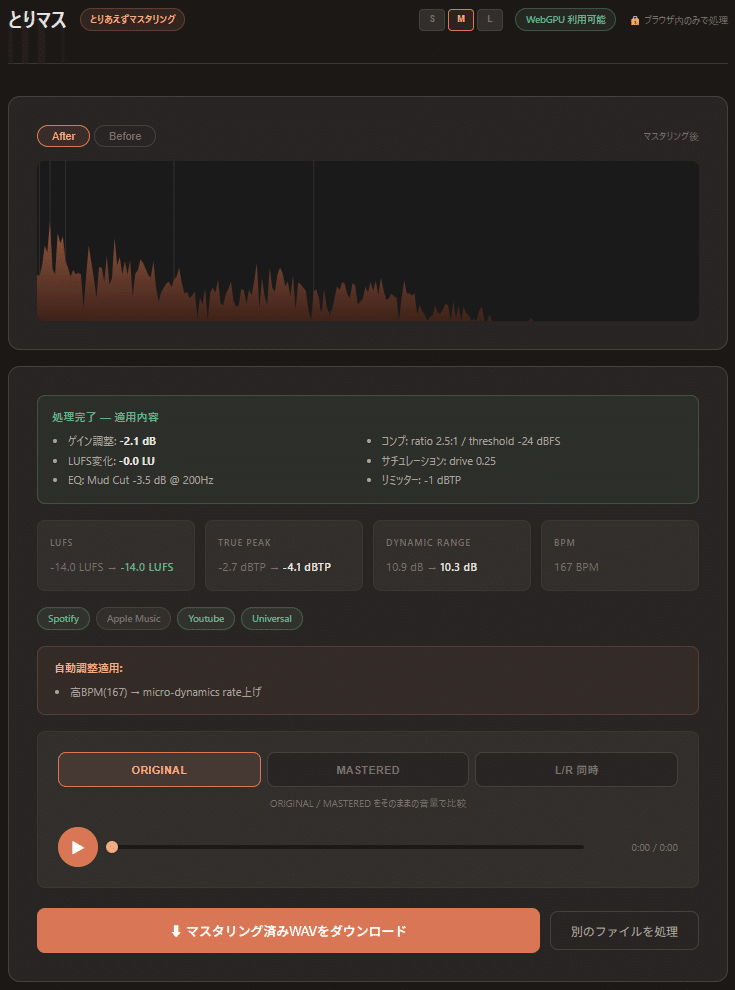The height and width of the screenshot is (990, 735).
Task: Click the 167 BPM value
Action: click(x=577, y=567)
